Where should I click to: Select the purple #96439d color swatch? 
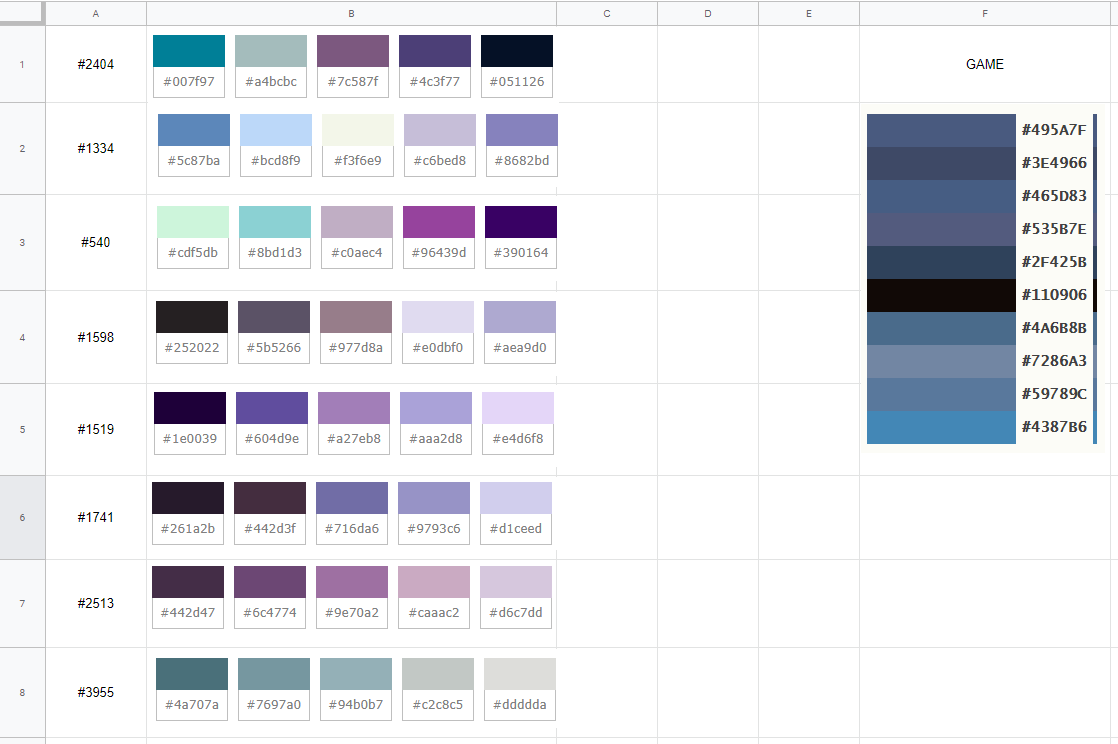pos(439,222)
